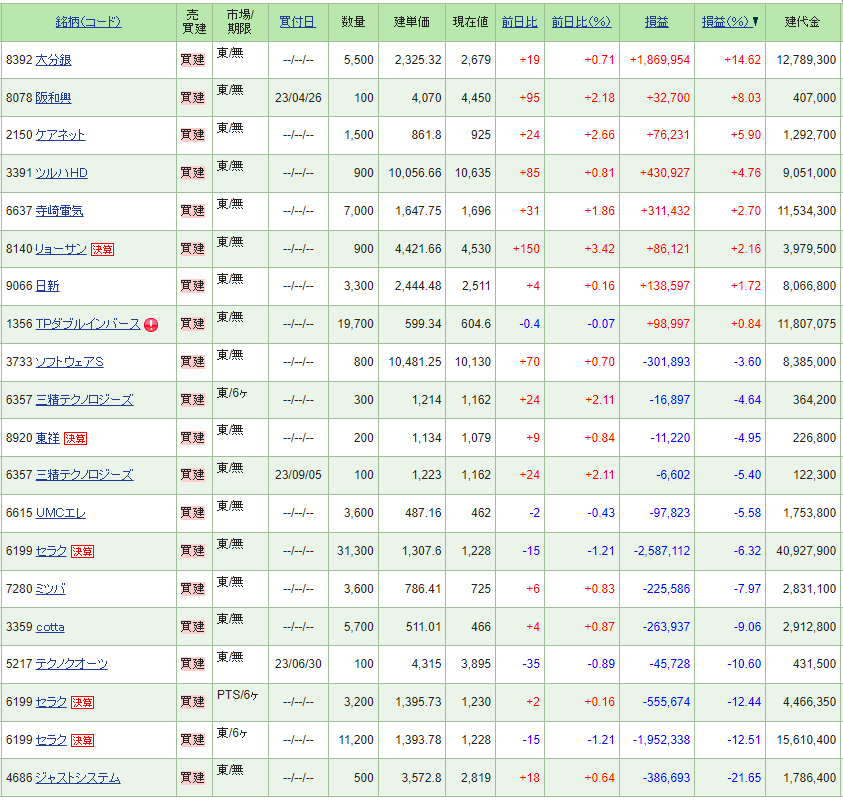This screenshot has width=843, height=804.
Task: Click the 決算 badge in the セラク PTS/6ヶ row
Action: [x=82, y=702]
